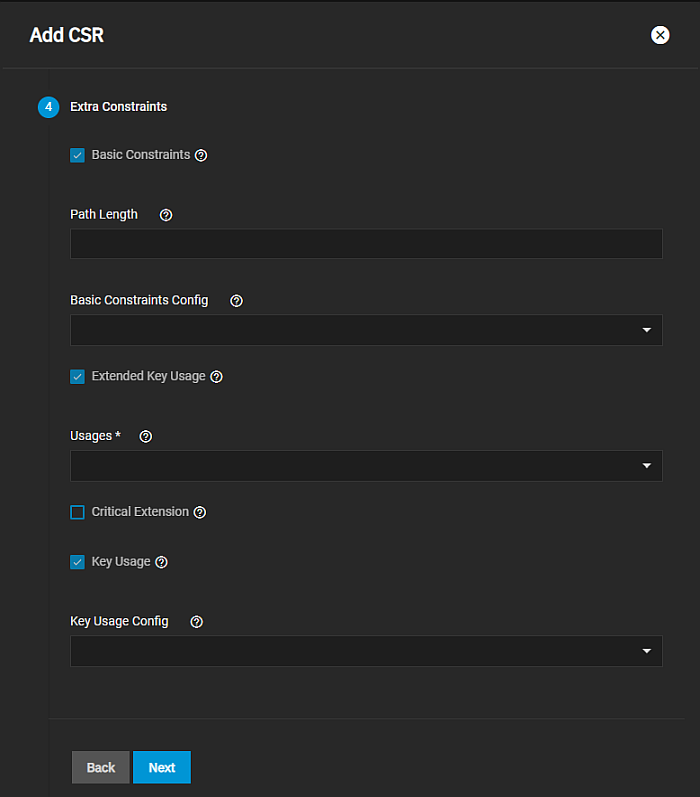The width and height of the screenshot is (700, 797).
Task: Click into the Path Length field
Action: coord(366,244)
